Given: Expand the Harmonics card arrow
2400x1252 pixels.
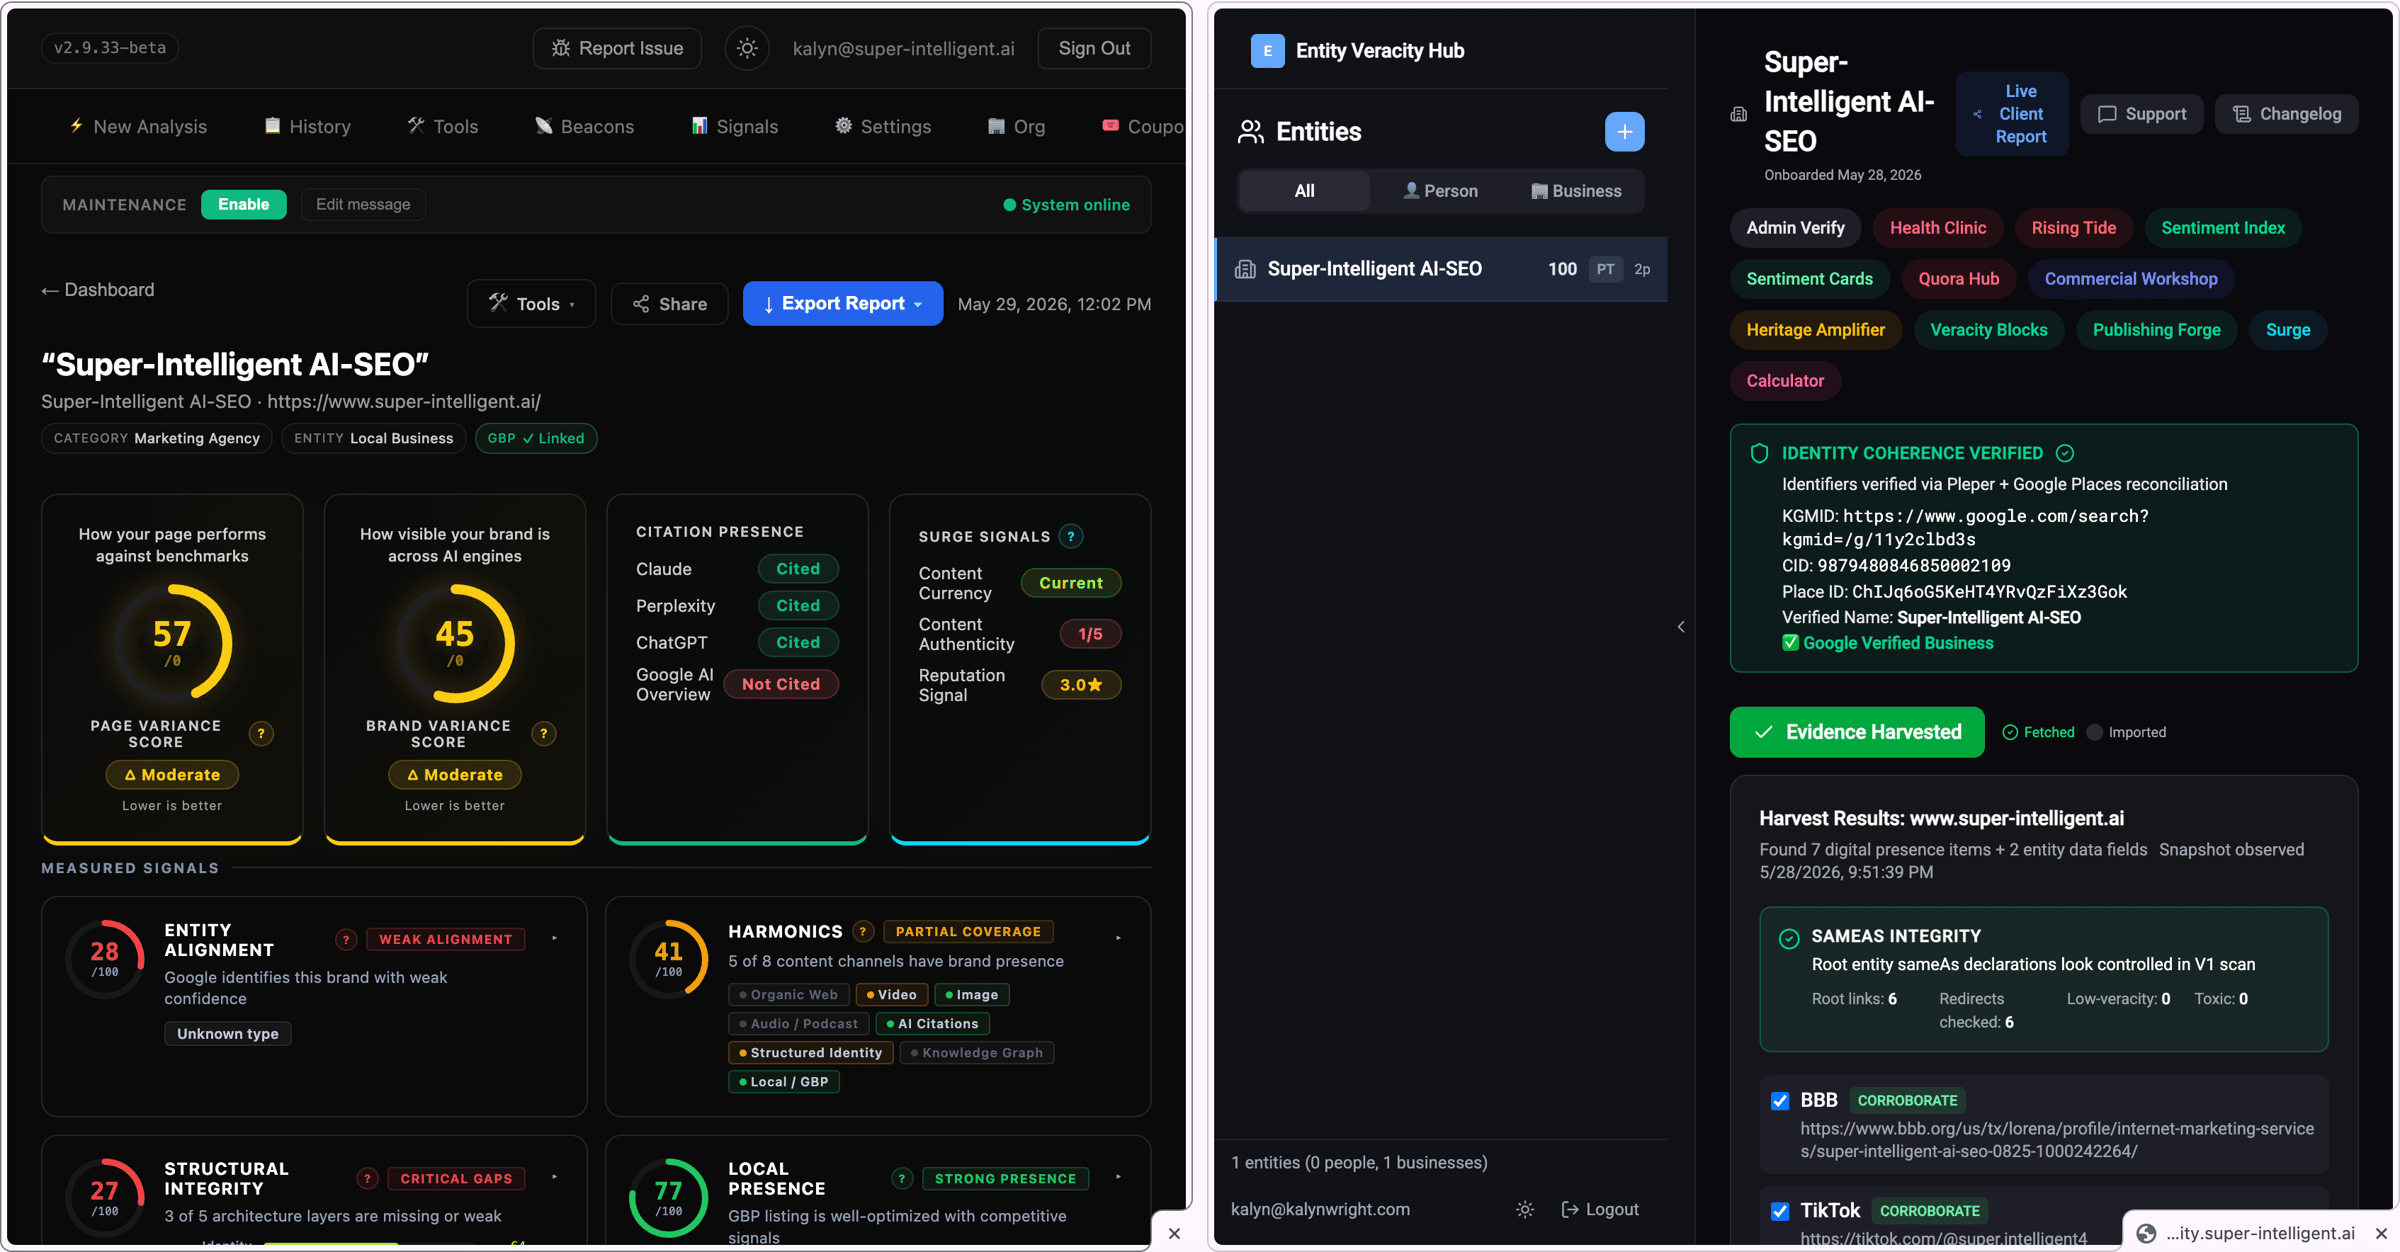Looking at the screenshot, I should pos(1118,938).
